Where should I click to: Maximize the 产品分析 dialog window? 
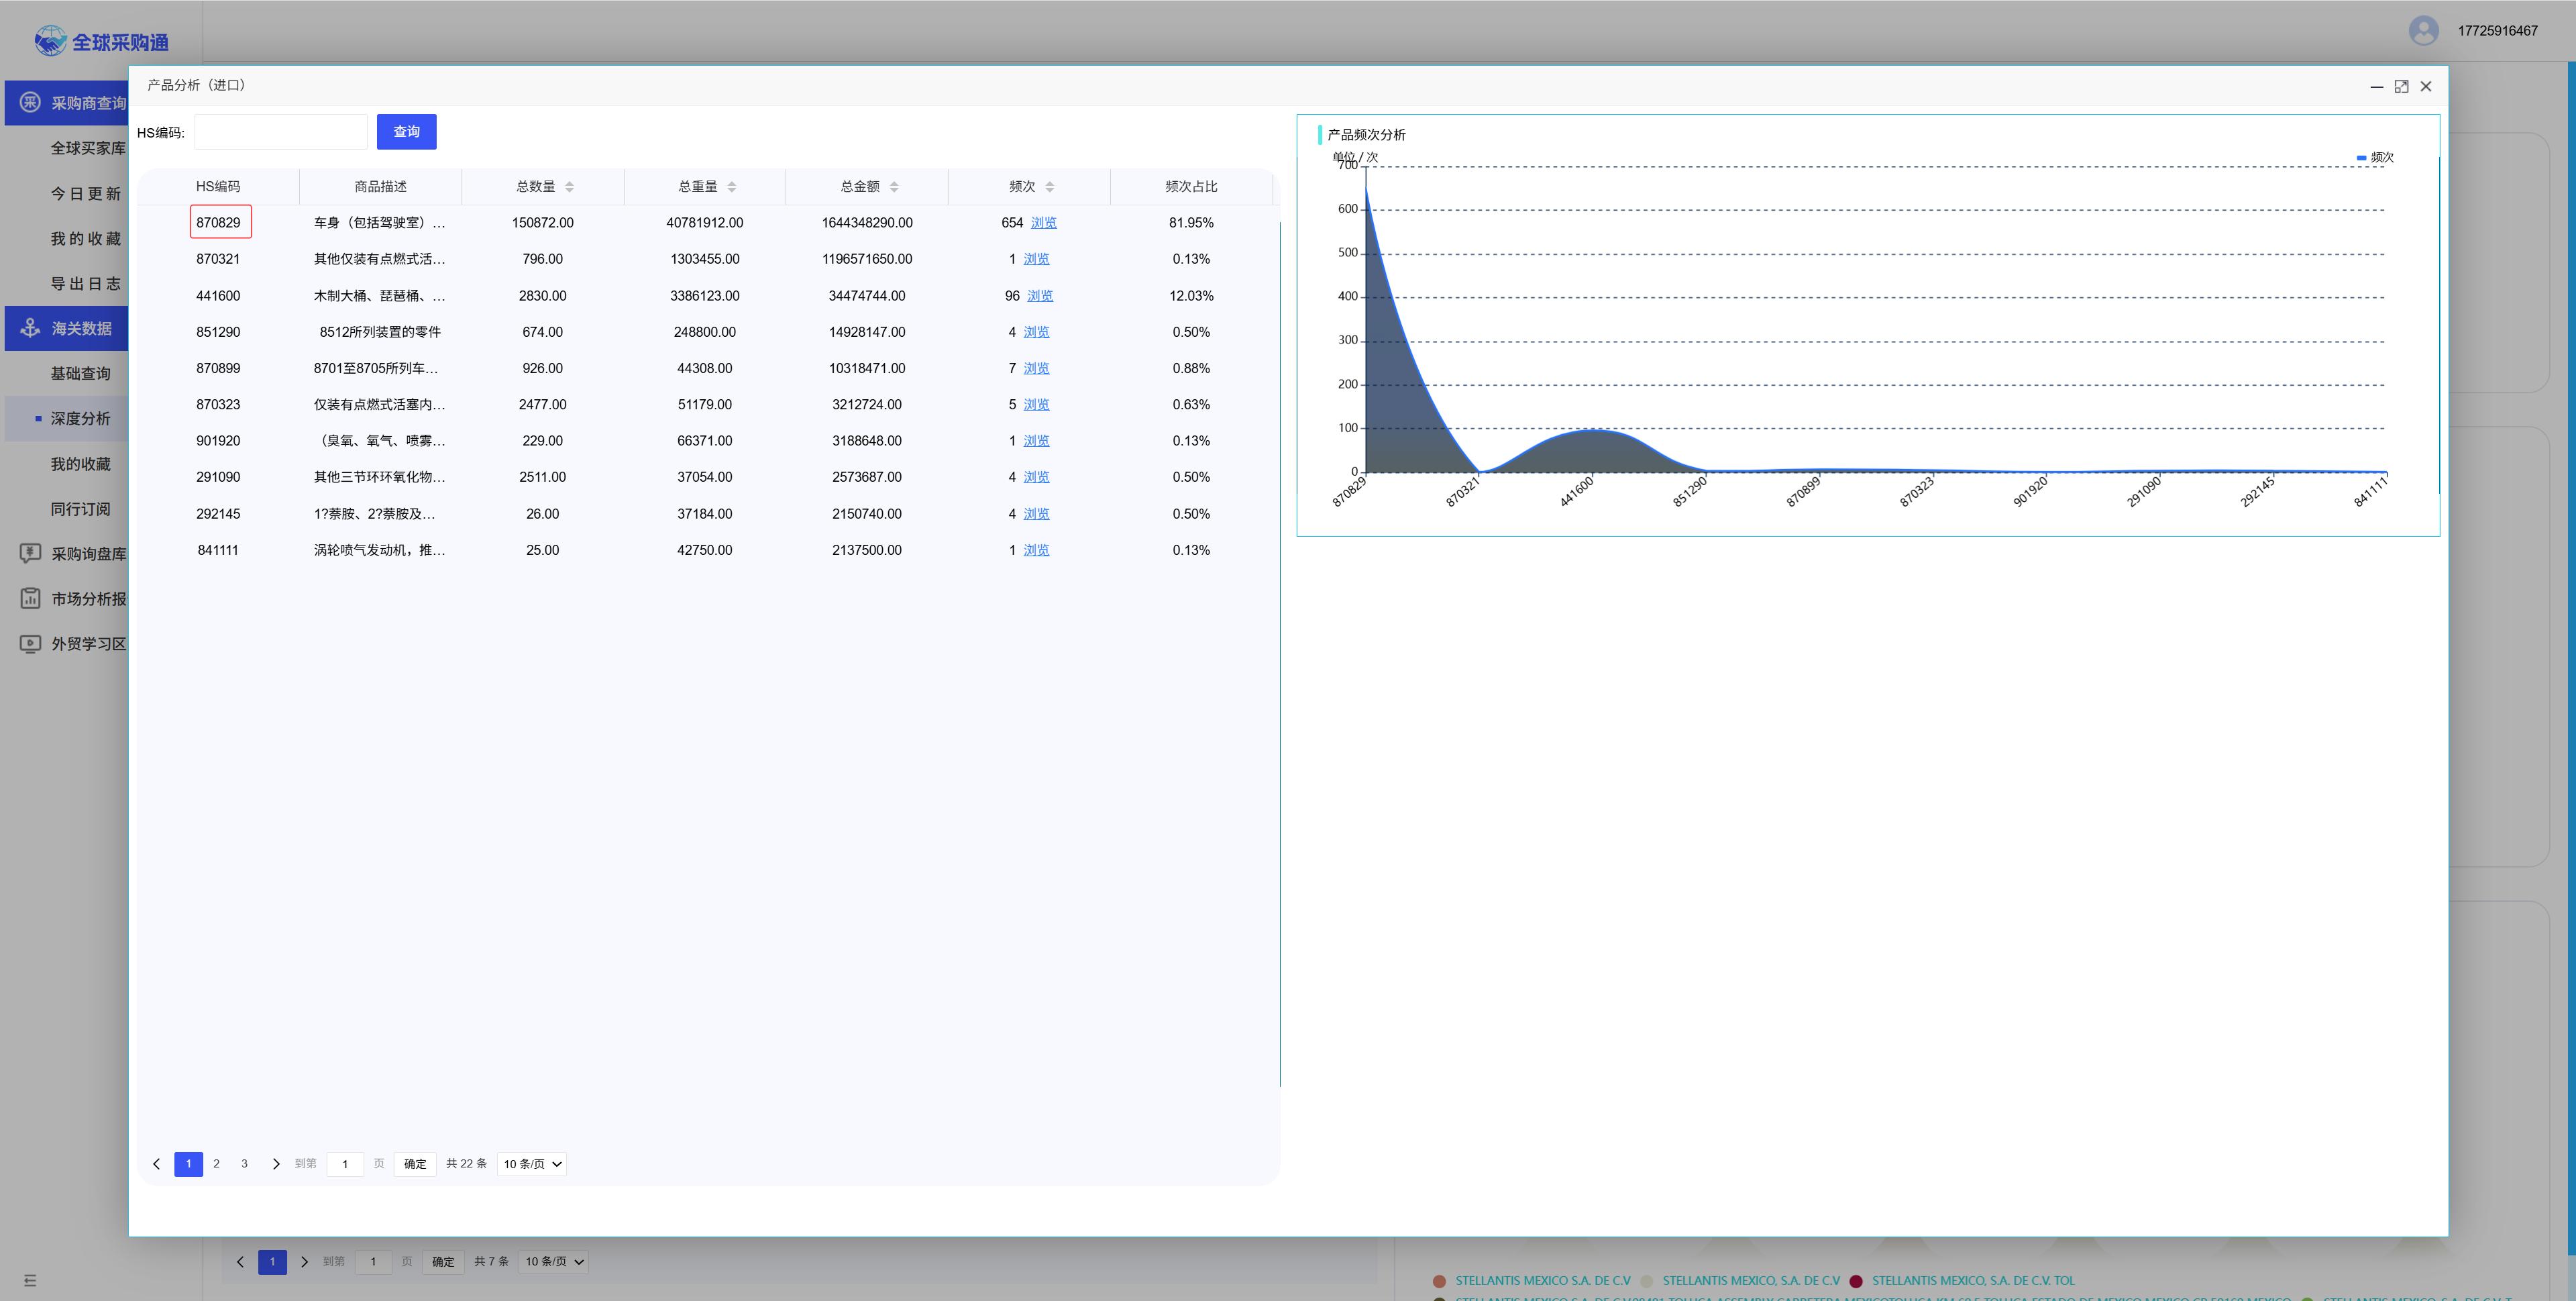click(2401, 87)
